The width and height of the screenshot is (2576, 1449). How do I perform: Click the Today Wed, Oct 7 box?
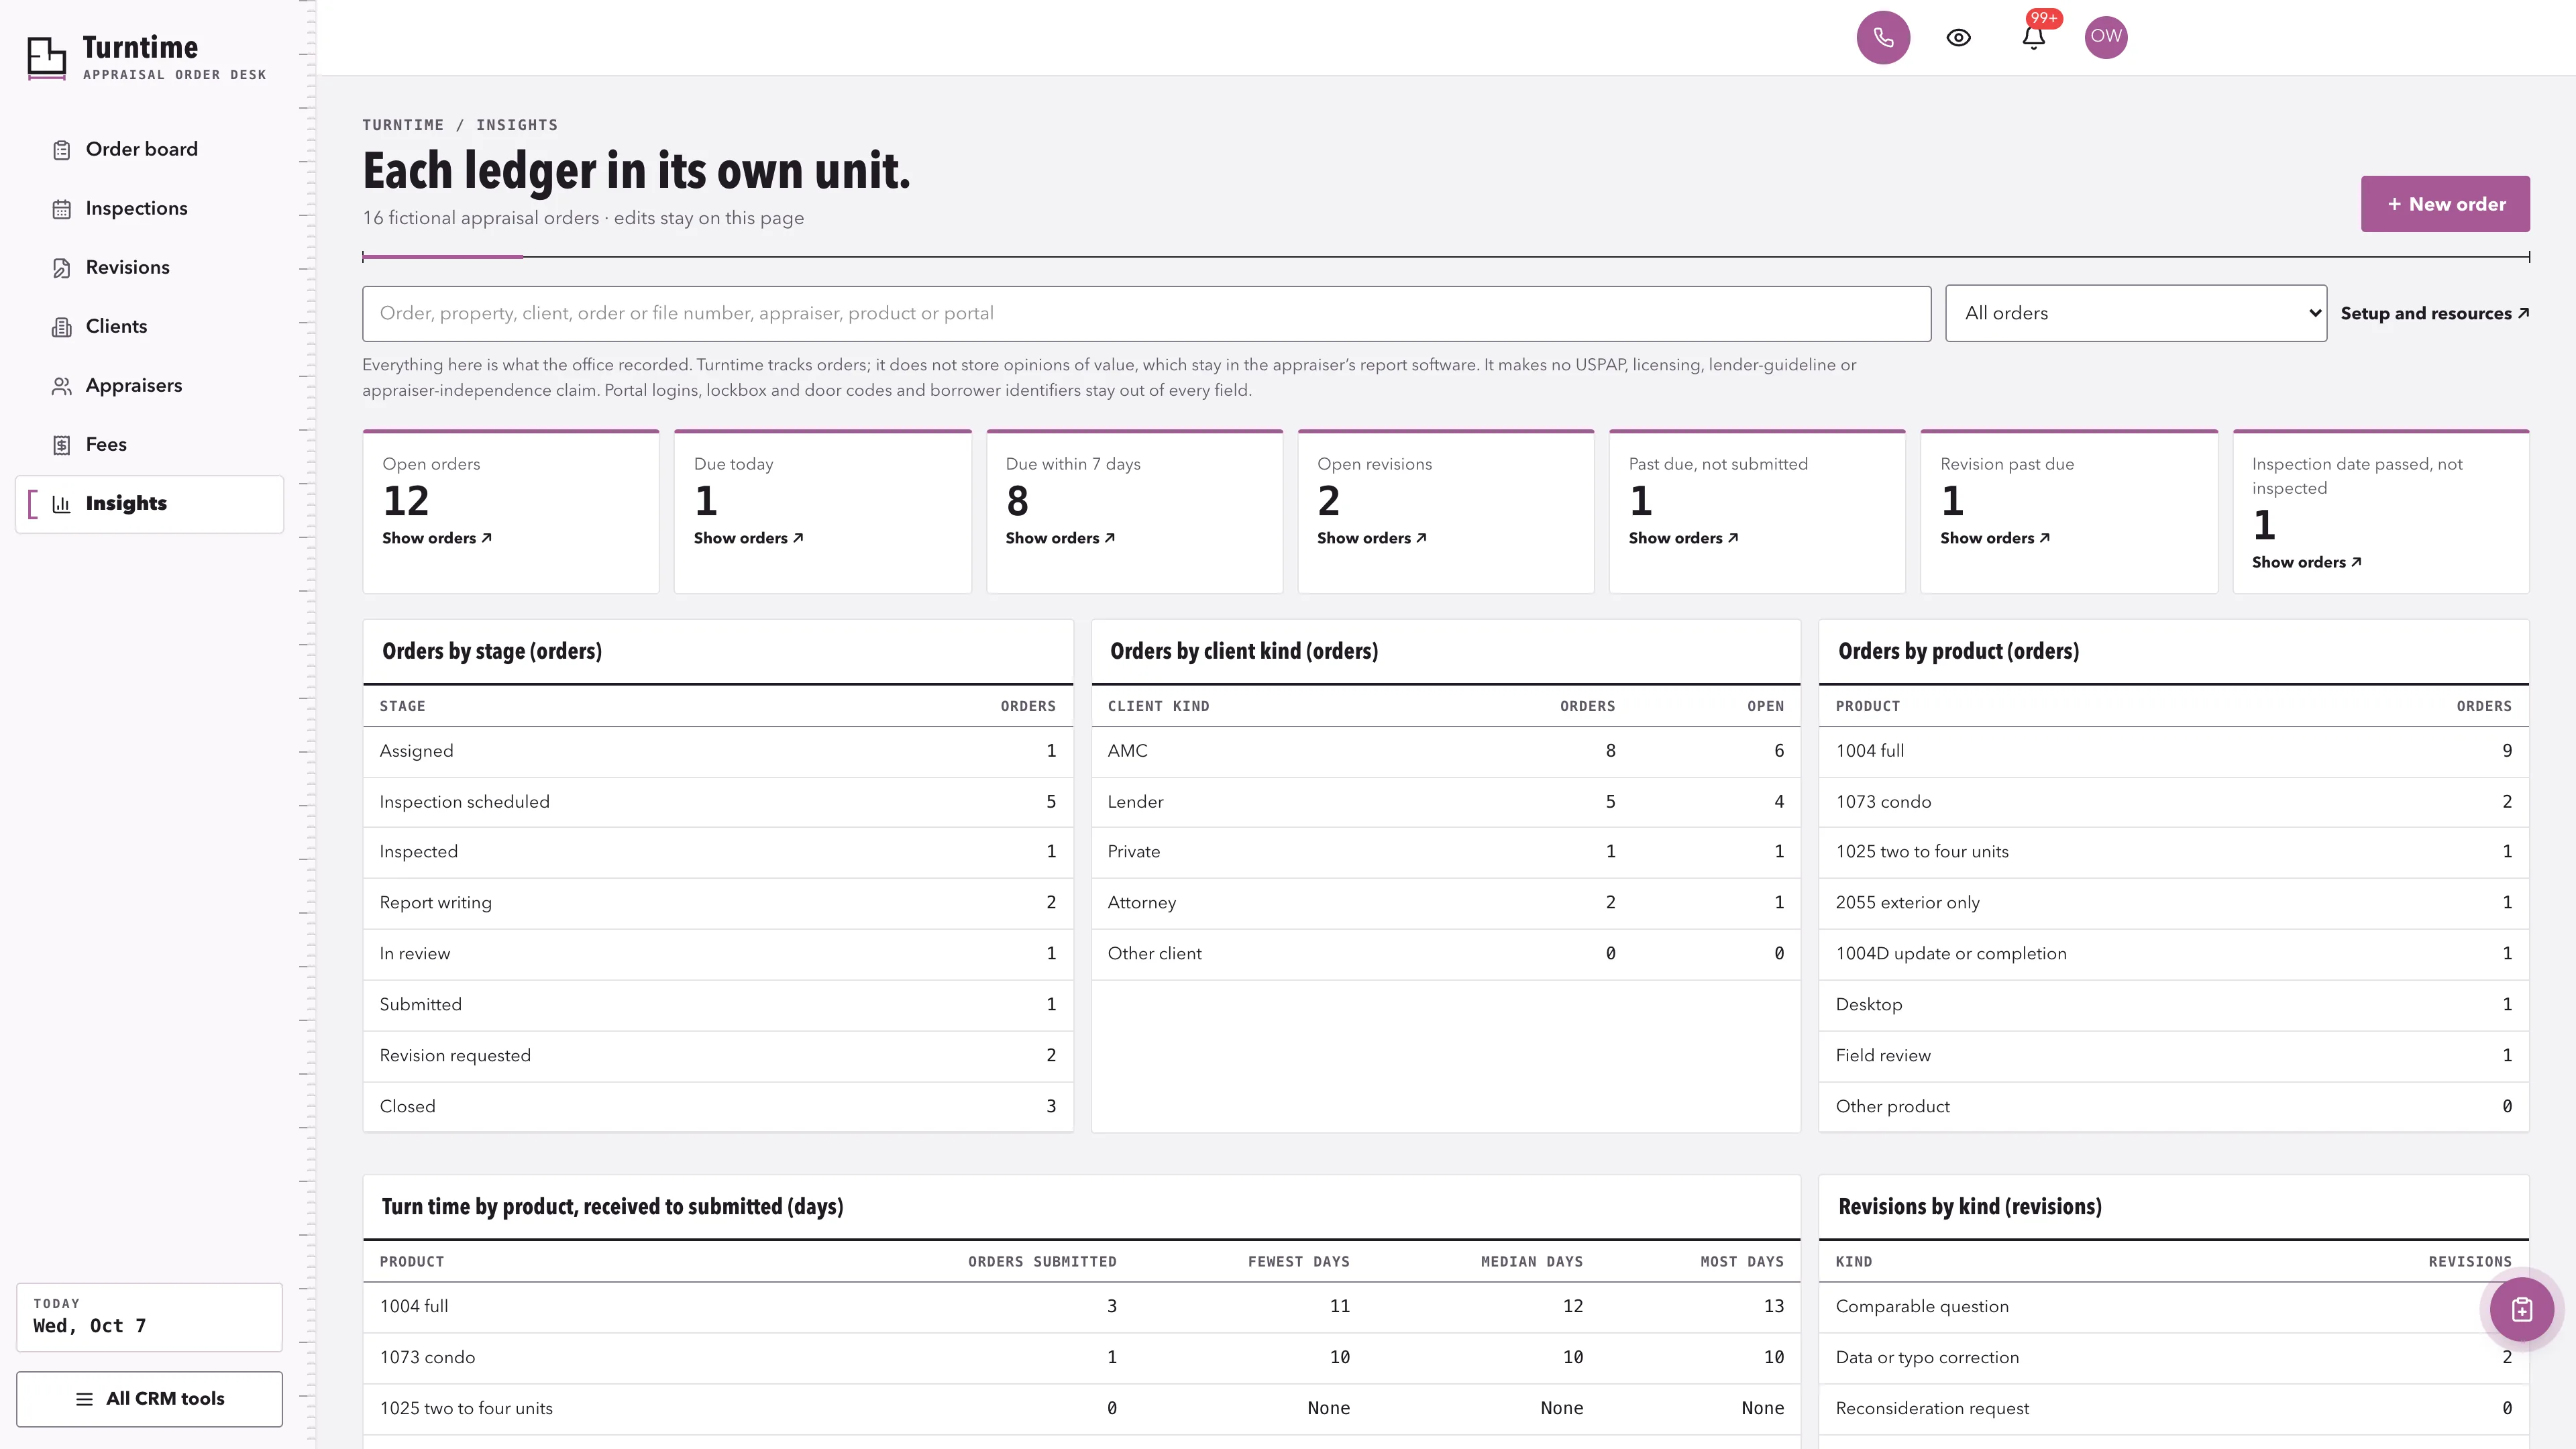[x=150, y=1317]
